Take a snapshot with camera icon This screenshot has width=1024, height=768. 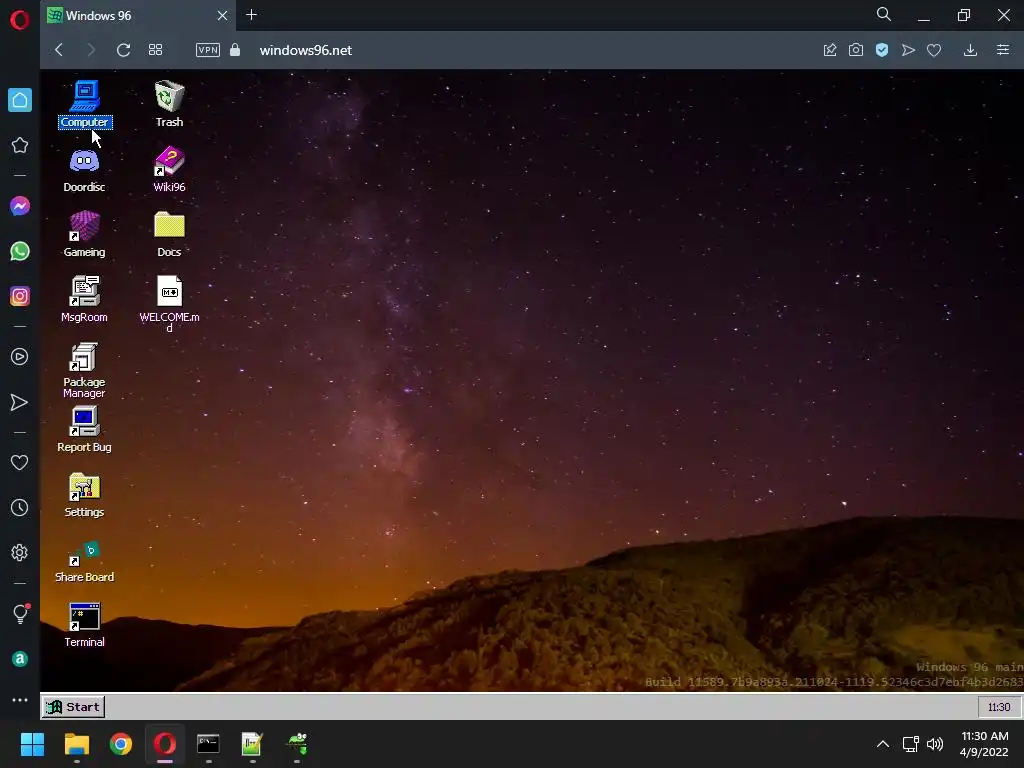tap(856, 50)
